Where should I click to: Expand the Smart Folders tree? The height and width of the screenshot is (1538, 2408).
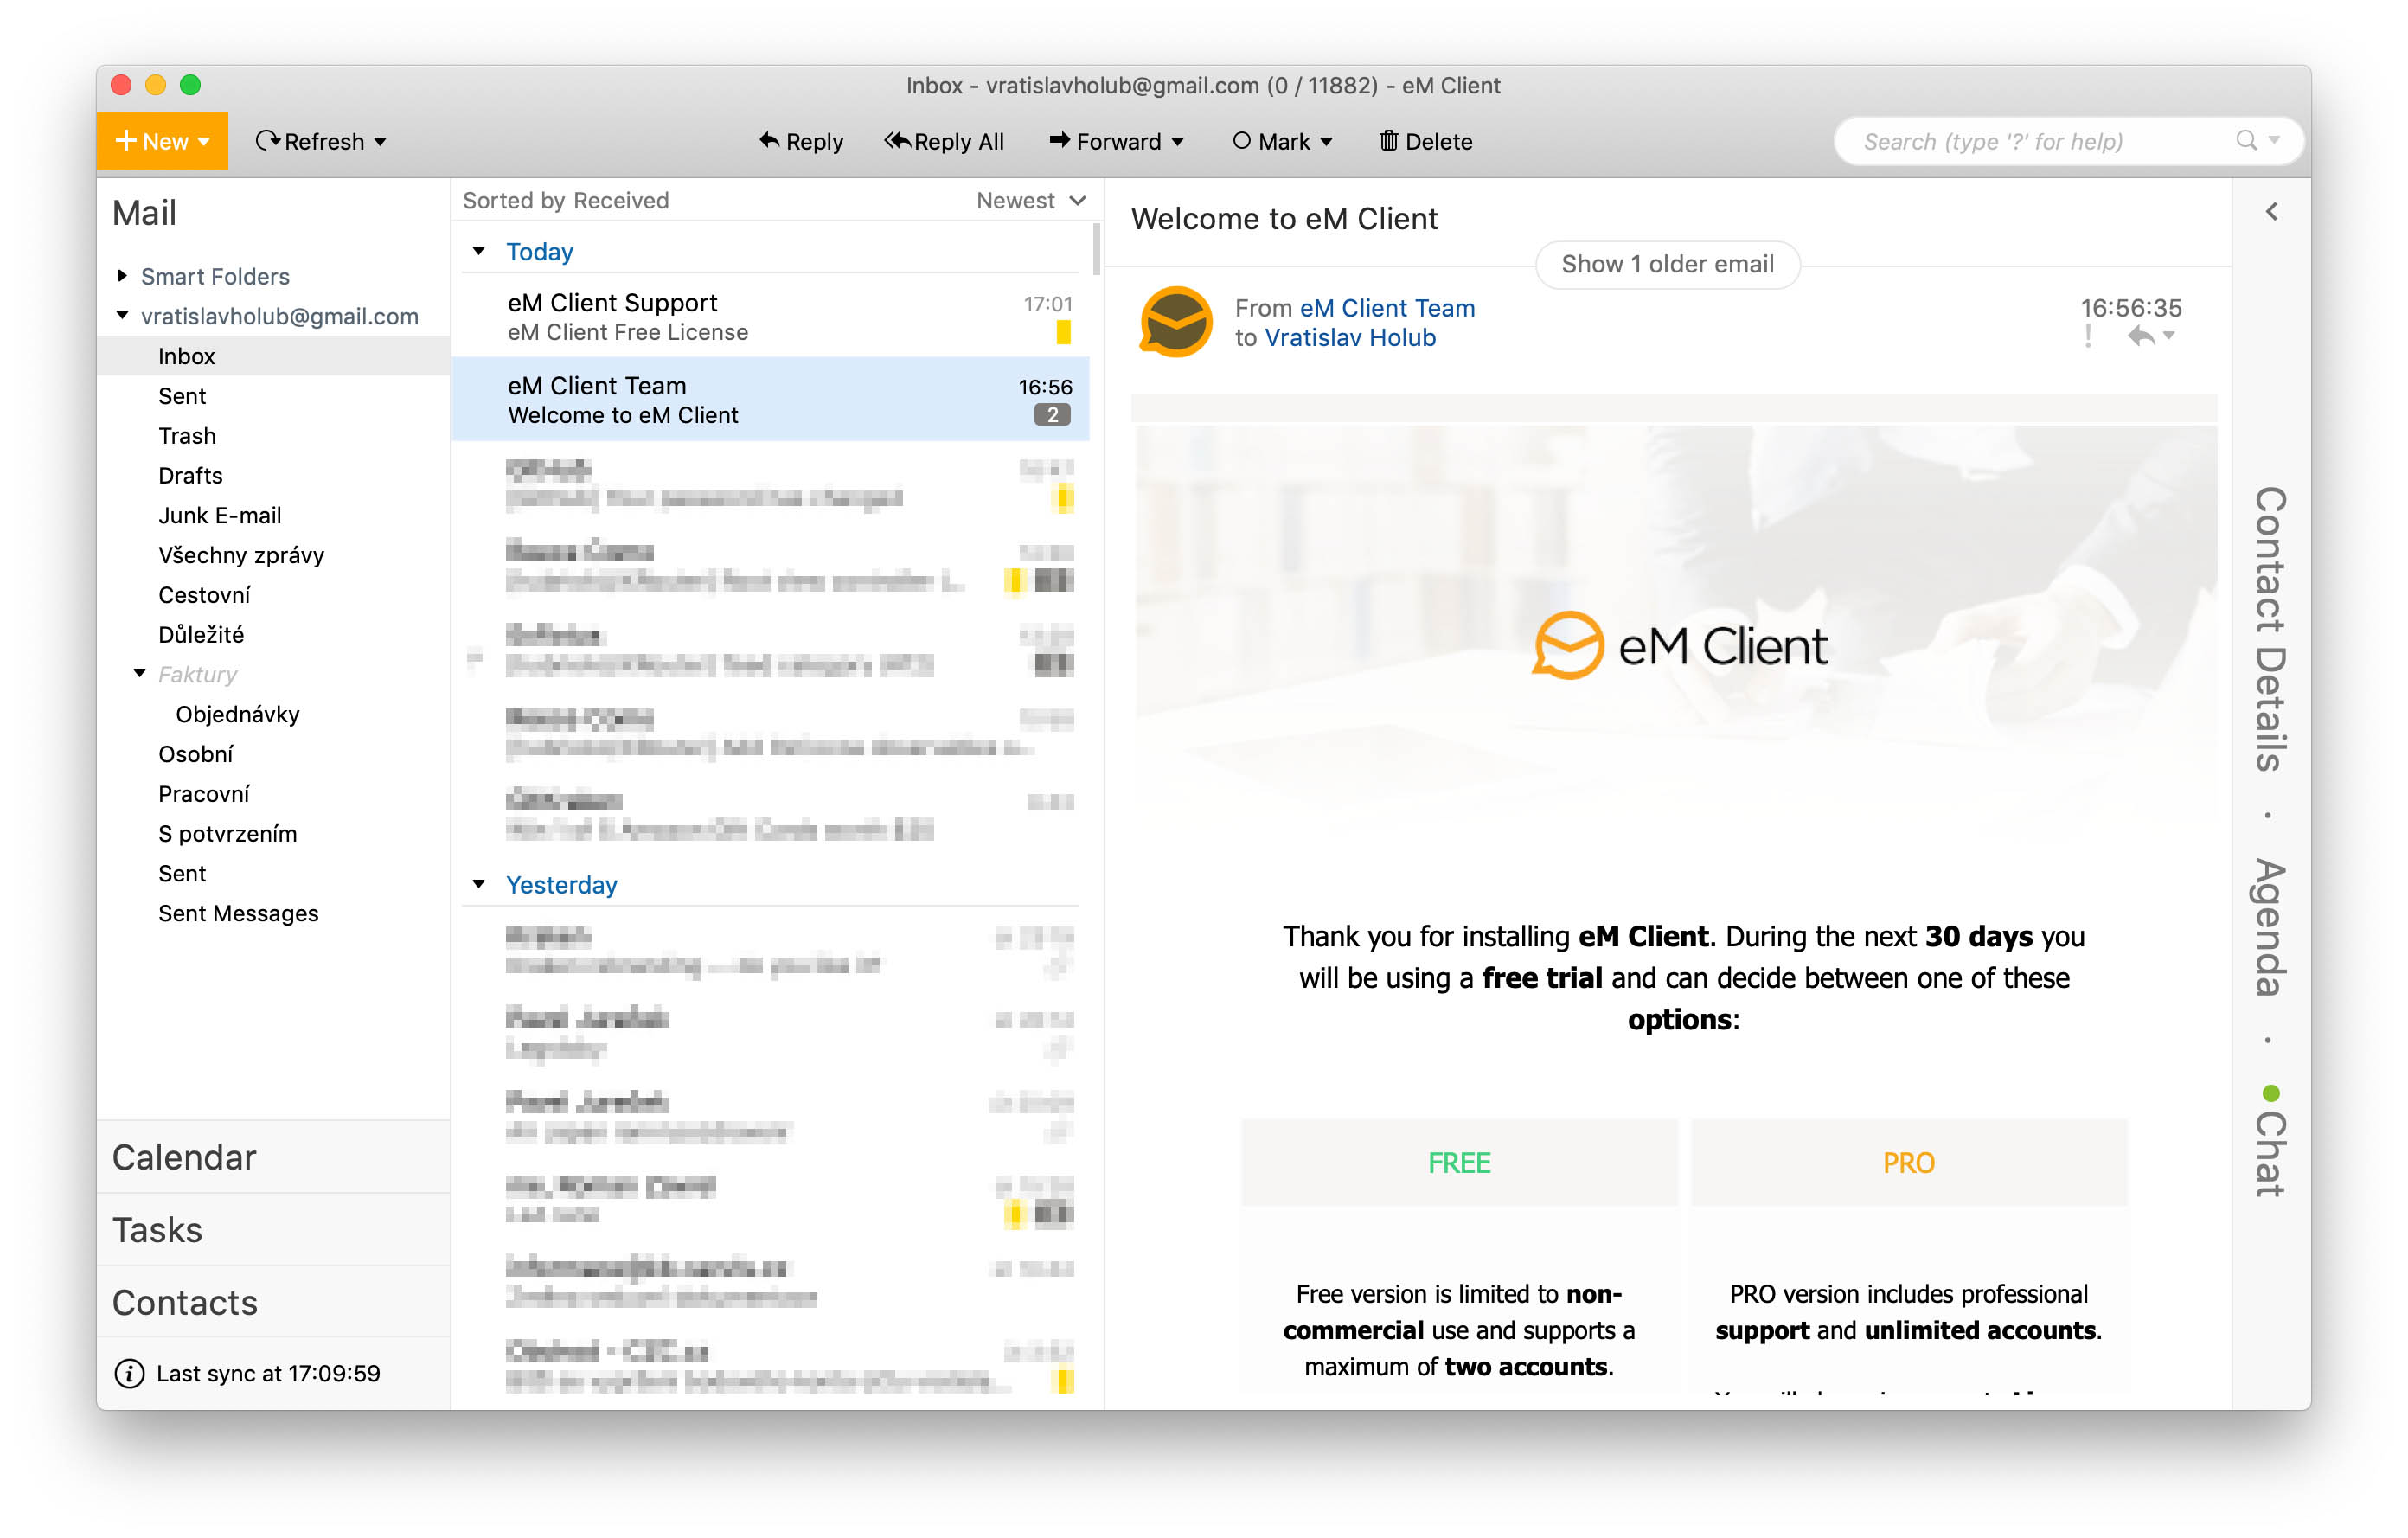coord(122,275)
